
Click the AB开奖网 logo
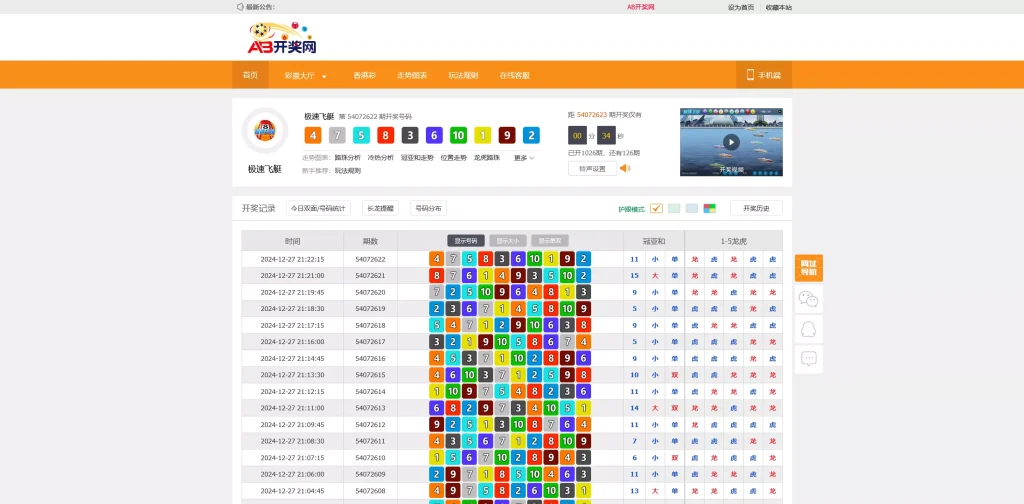pyautogui.click(x=282, y=40)
